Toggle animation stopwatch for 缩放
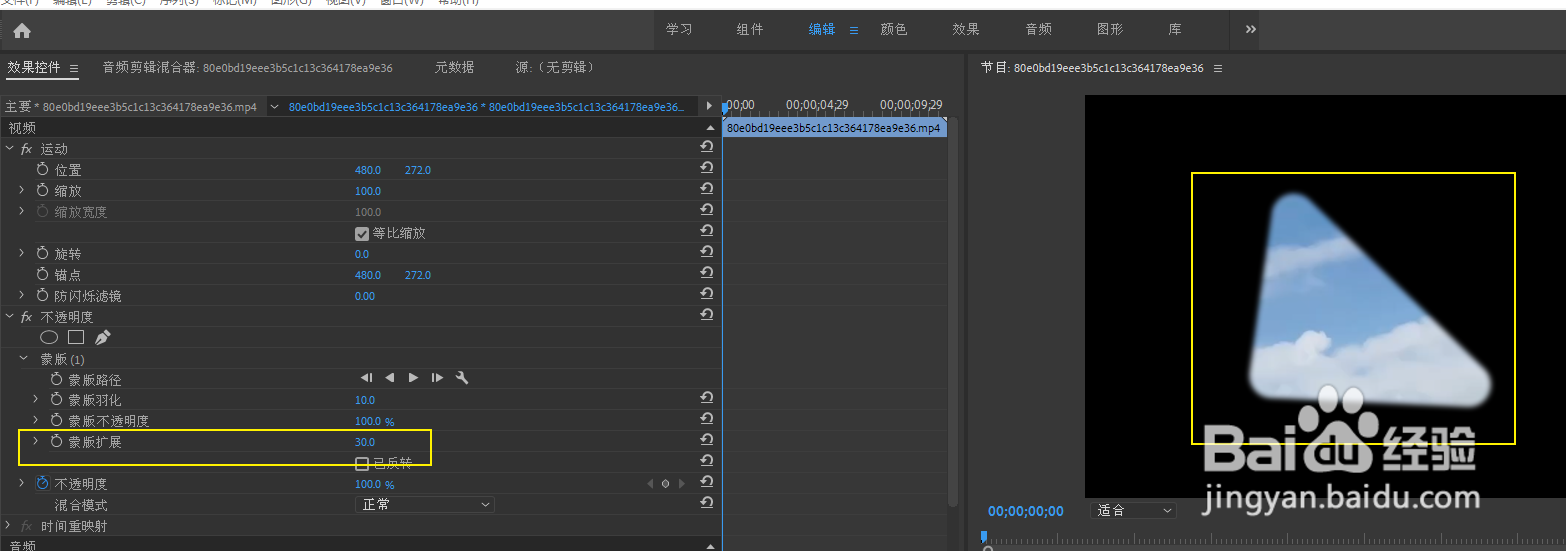The image size is (1566, 551). (x=42, y=190)
